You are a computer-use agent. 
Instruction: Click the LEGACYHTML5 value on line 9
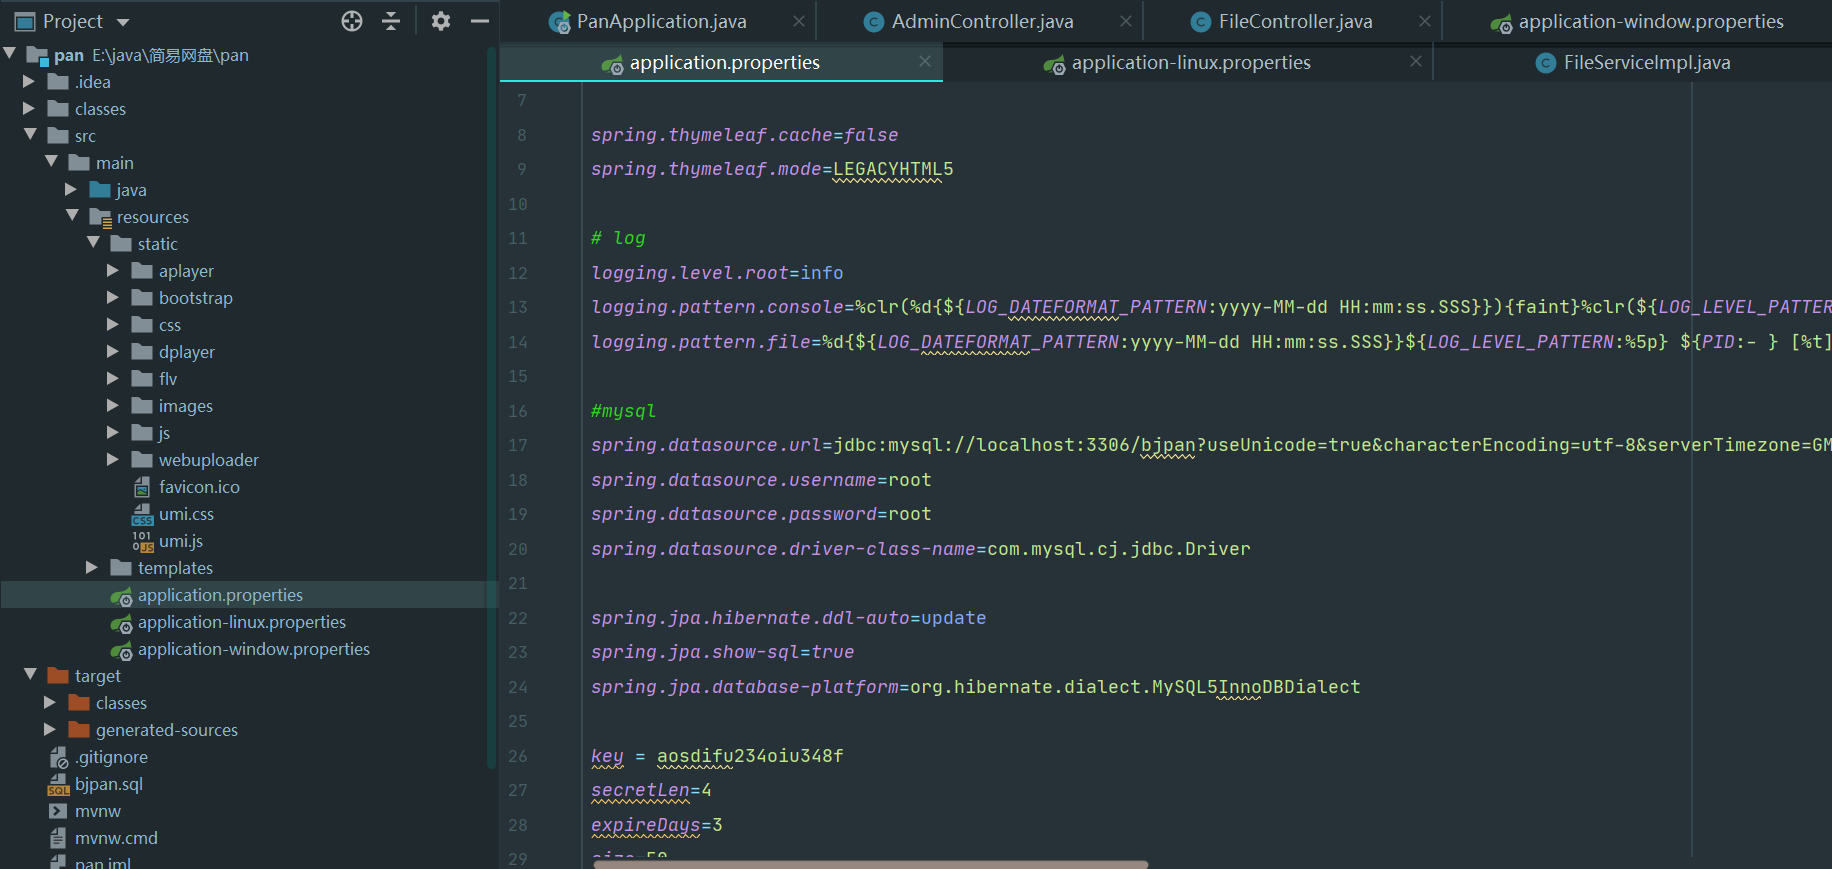point(893,169)
